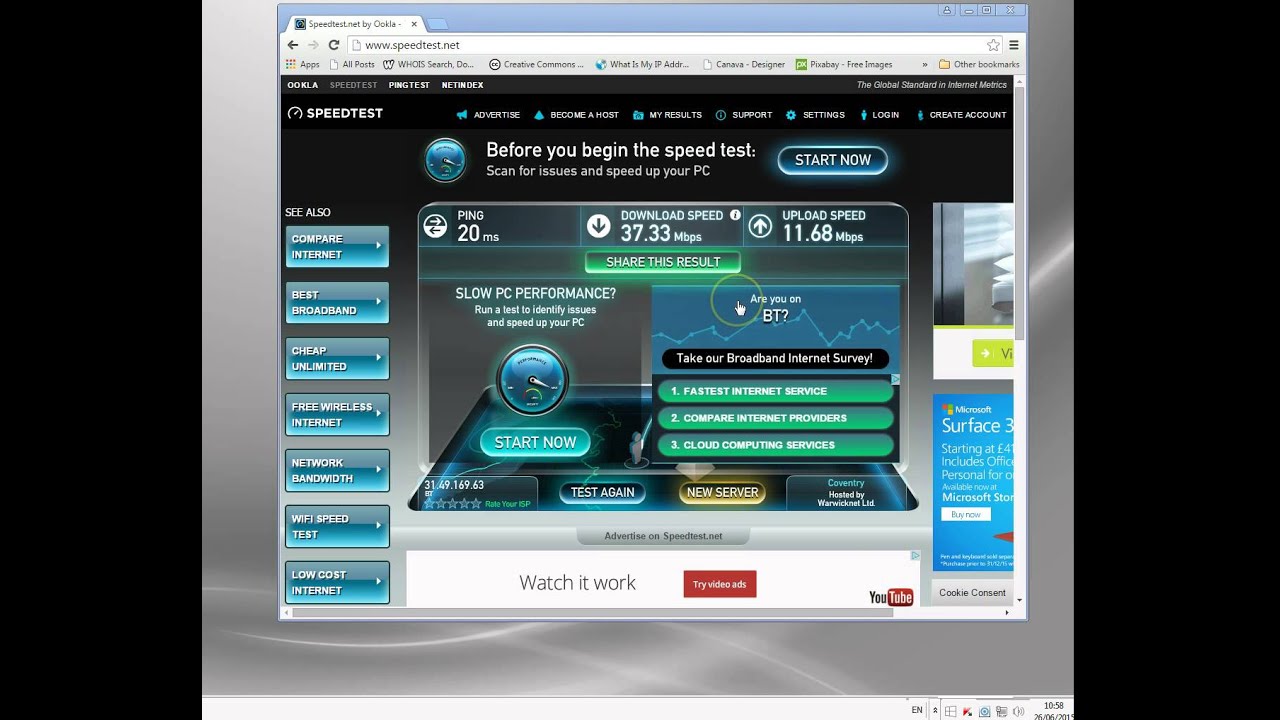The image size is (1280, 720).
Task: Open the Pixabay - Free Images bookmark
Action: (x=844, y=64)
